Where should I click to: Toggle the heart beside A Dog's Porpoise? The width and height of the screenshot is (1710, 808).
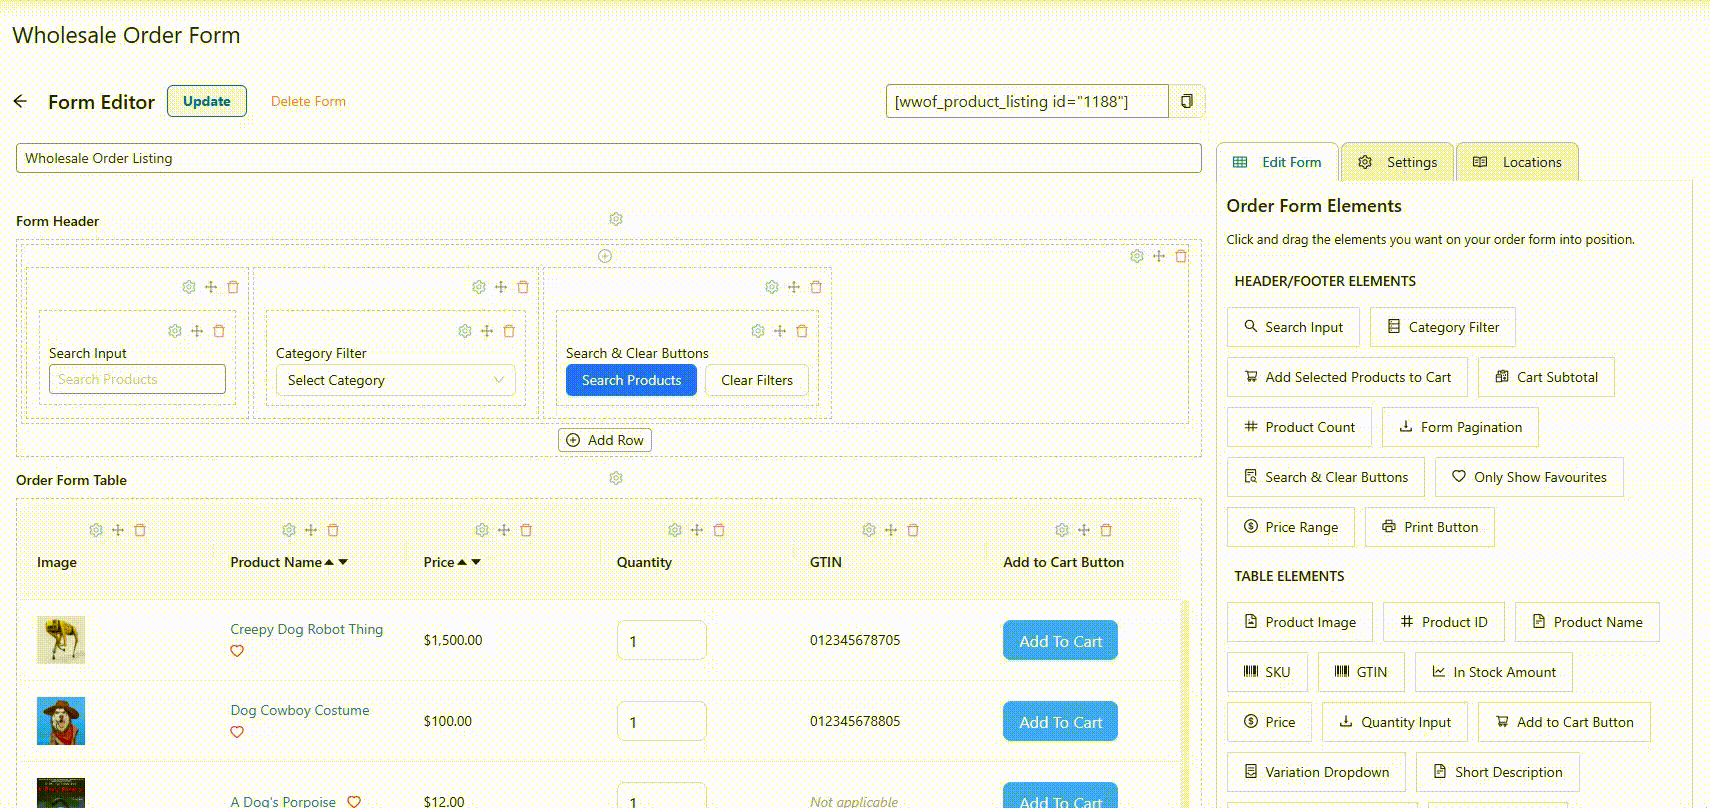click(x=354, y=801)
